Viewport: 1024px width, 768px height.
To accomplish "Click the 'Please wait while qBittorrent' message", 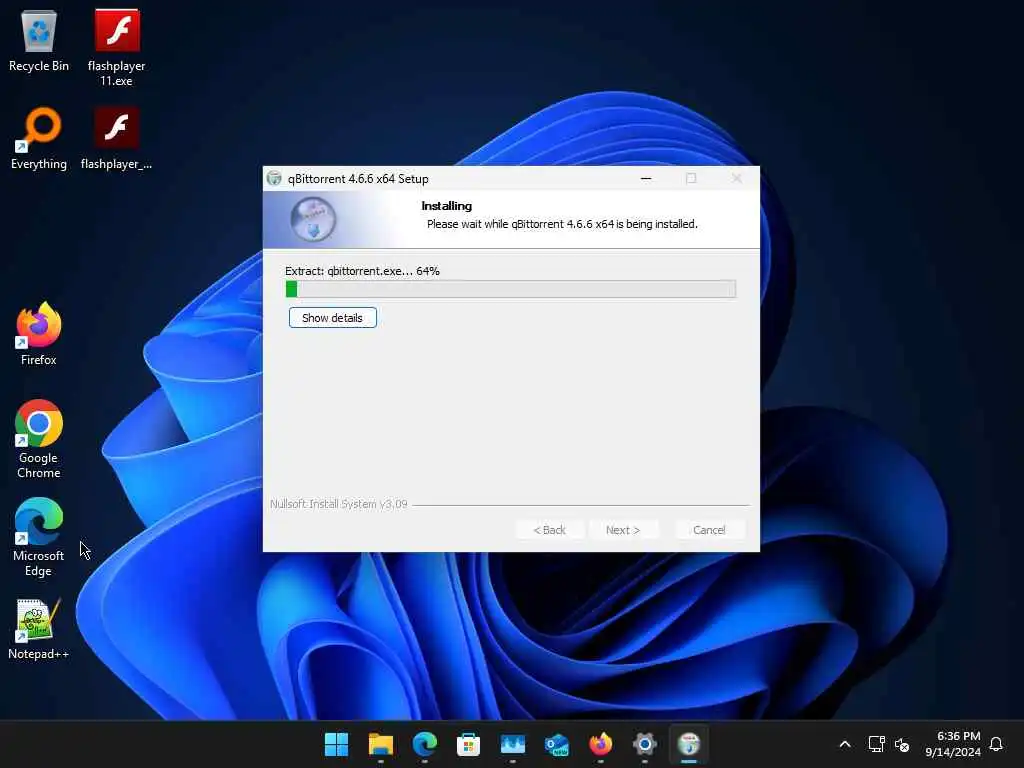I will coord(562,224).
